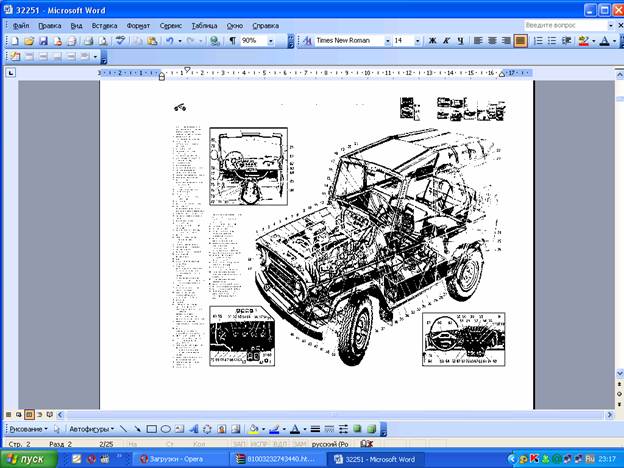Click spelling status icon in status bar

[x=366, y=444]
